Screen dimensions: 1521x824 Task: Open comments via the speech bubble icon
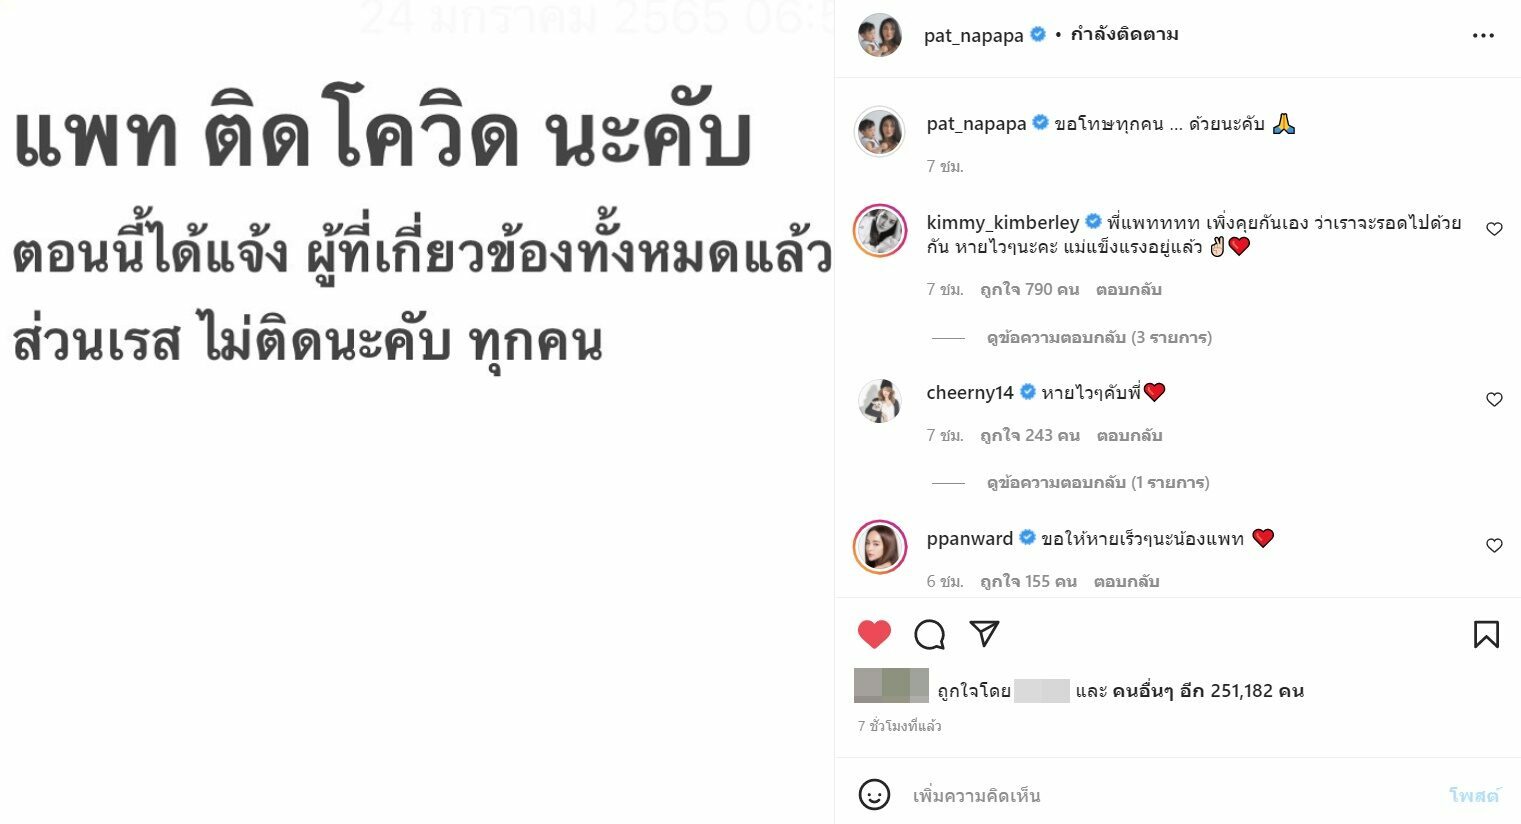[929, 634]
